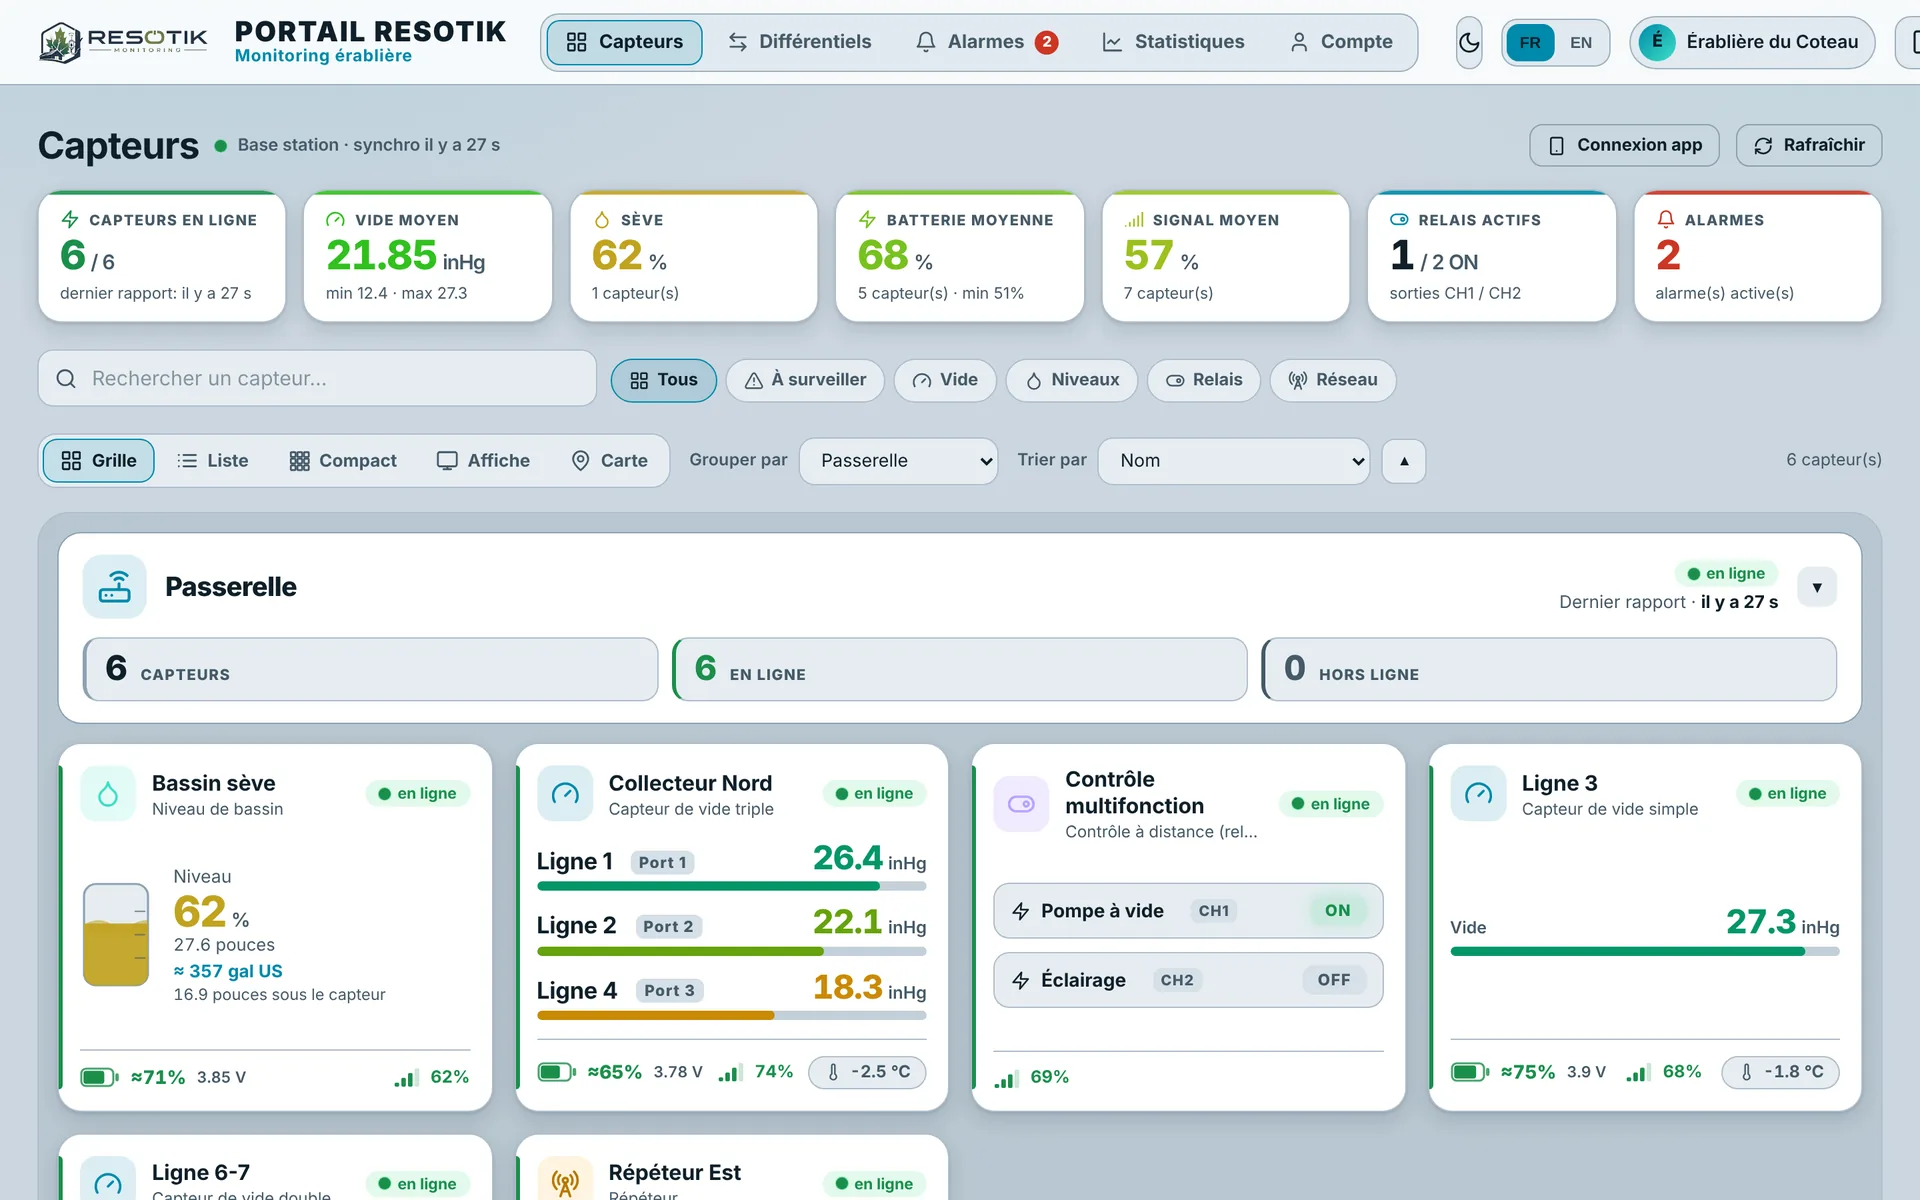Filter sensors by Niveaux

point(1072,380)
